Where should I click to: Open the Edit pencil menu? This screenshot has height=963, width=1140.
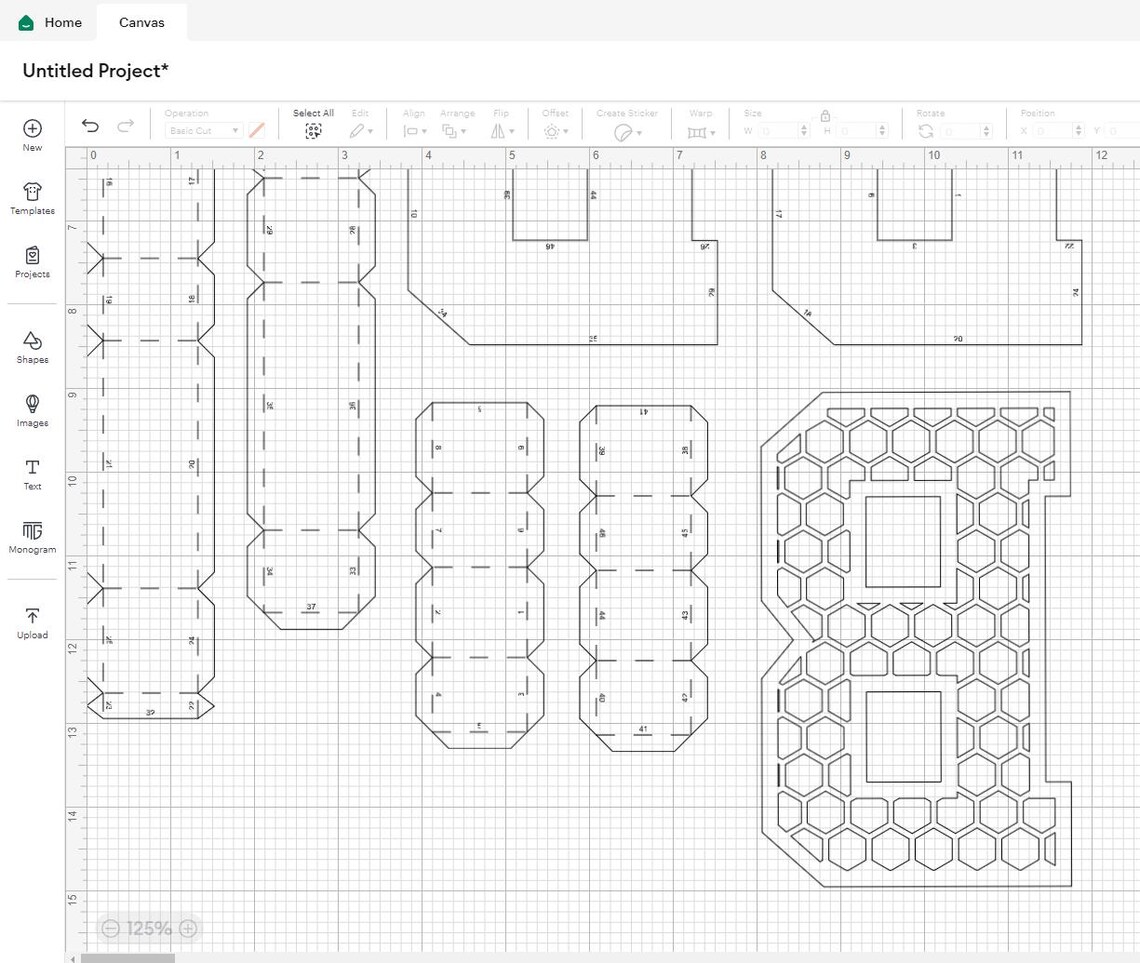361,131
